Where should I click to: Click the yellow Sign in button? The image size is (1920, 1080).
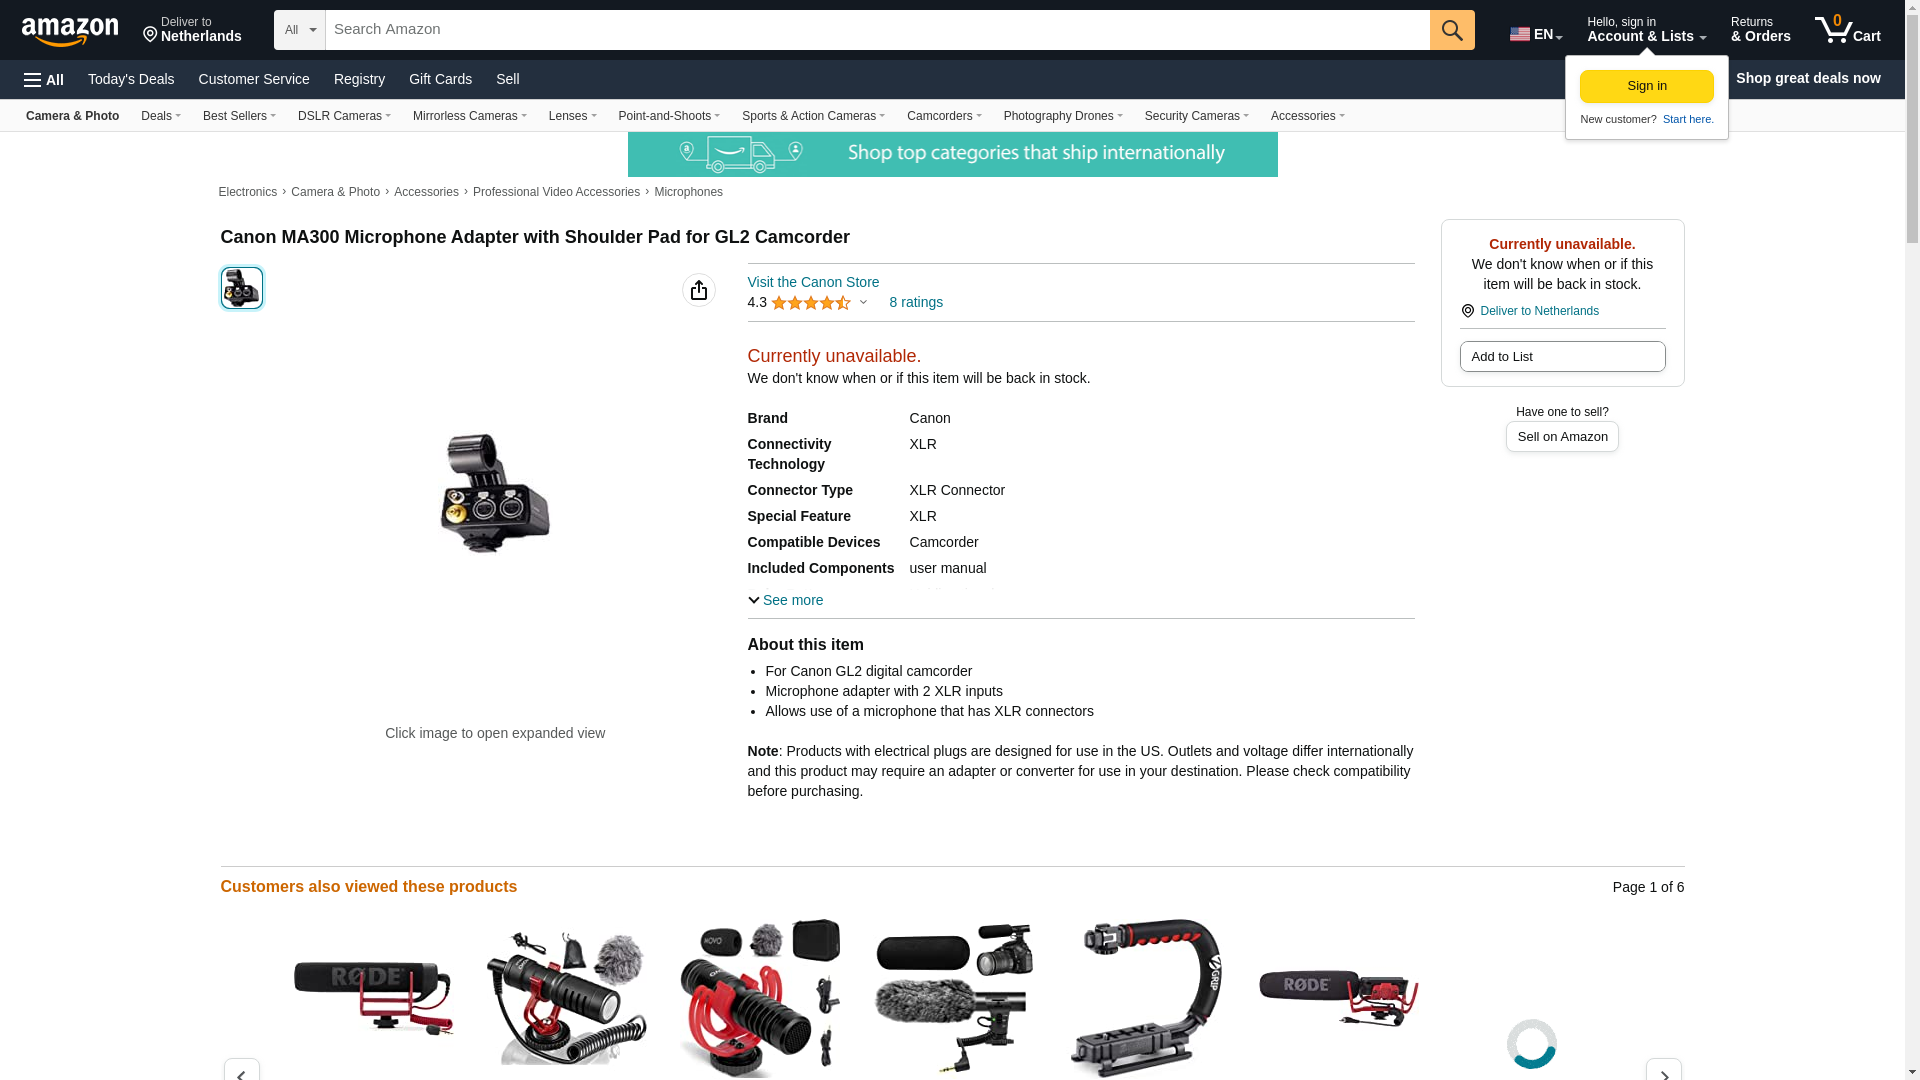[x=1647, y=87]
